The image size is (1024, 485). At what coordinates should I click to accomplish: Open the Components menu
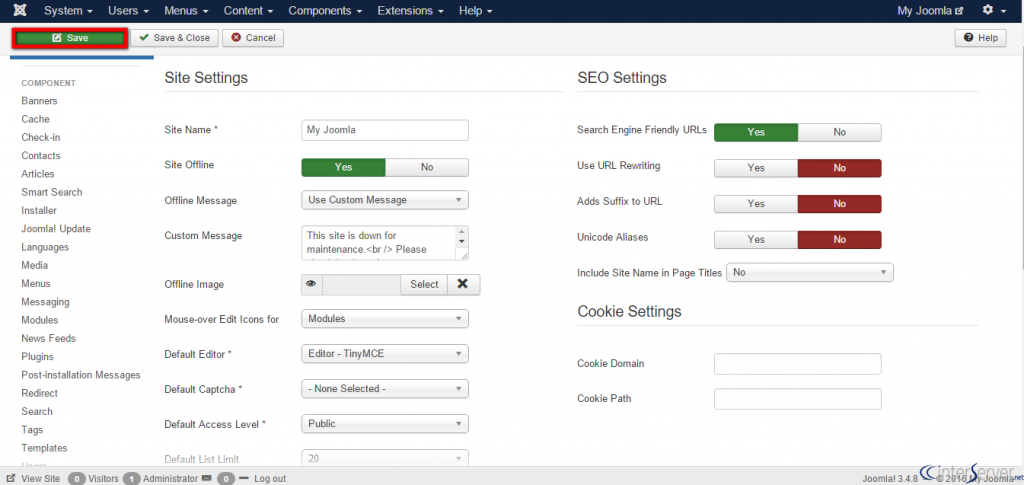pyautogui.click(x=325, y=11)
